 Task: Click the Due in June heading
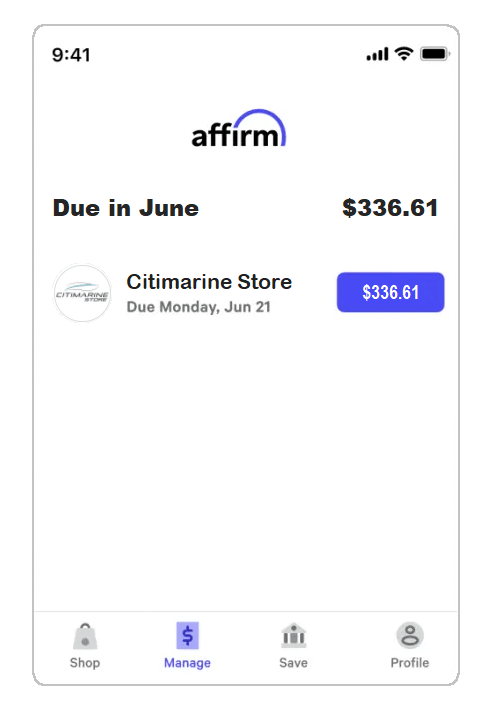126,208
